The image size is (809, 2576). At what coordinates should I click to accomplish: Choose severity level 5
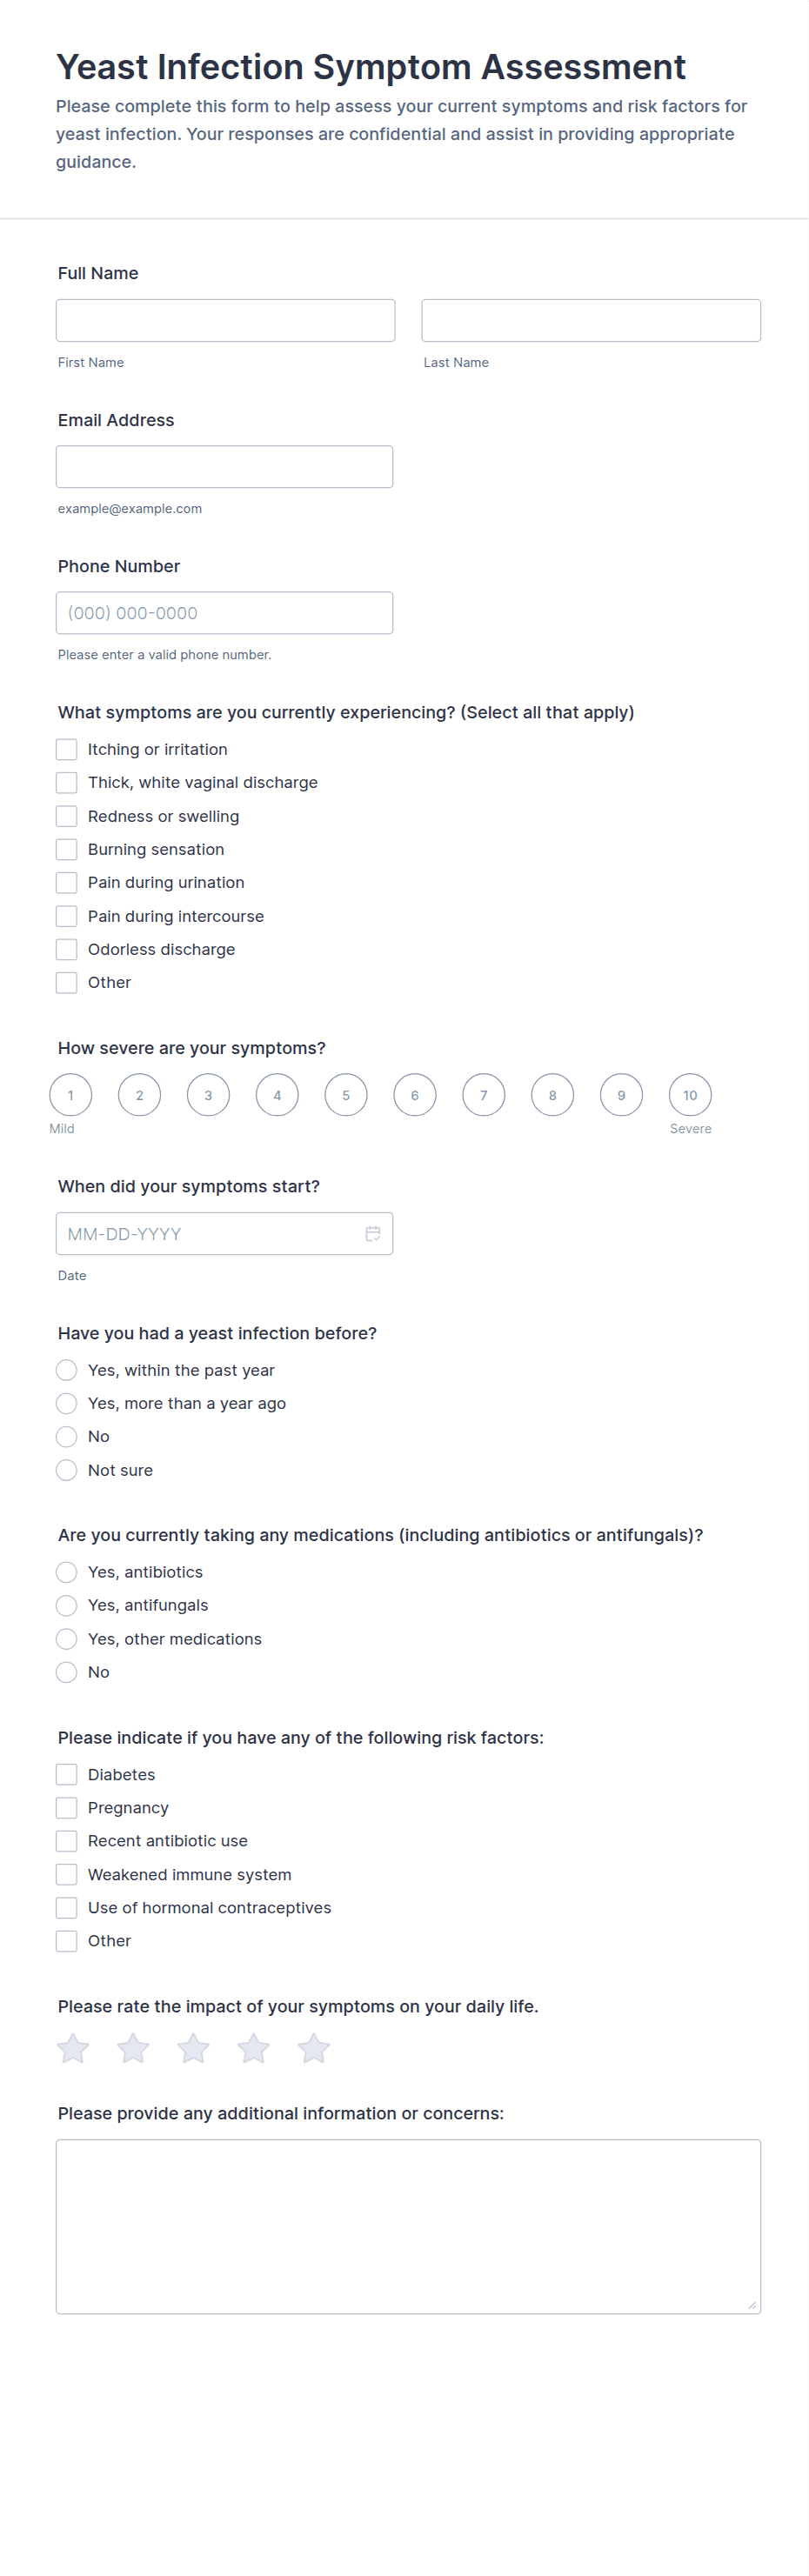346,1095
